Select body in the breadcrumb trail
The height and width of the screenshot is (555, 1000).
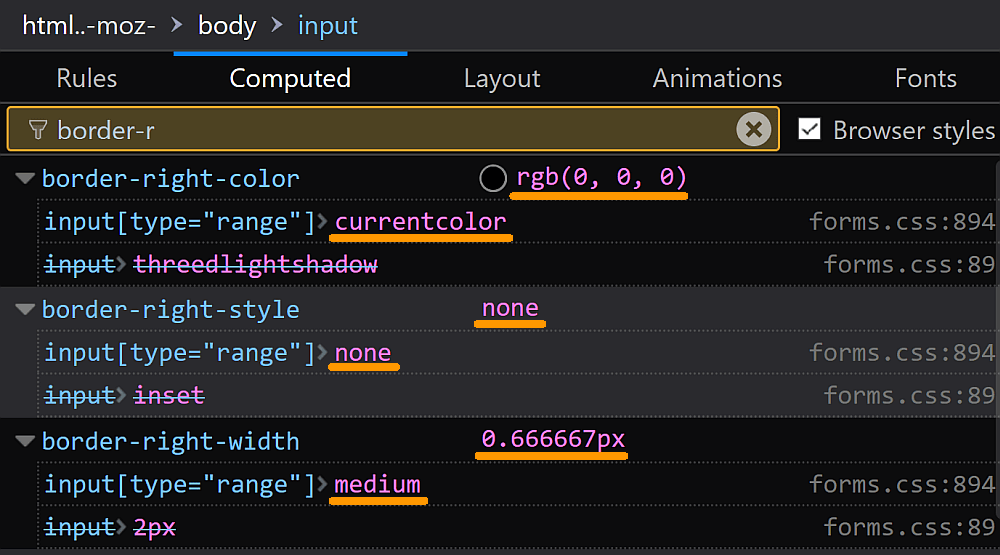click(227, 25)
